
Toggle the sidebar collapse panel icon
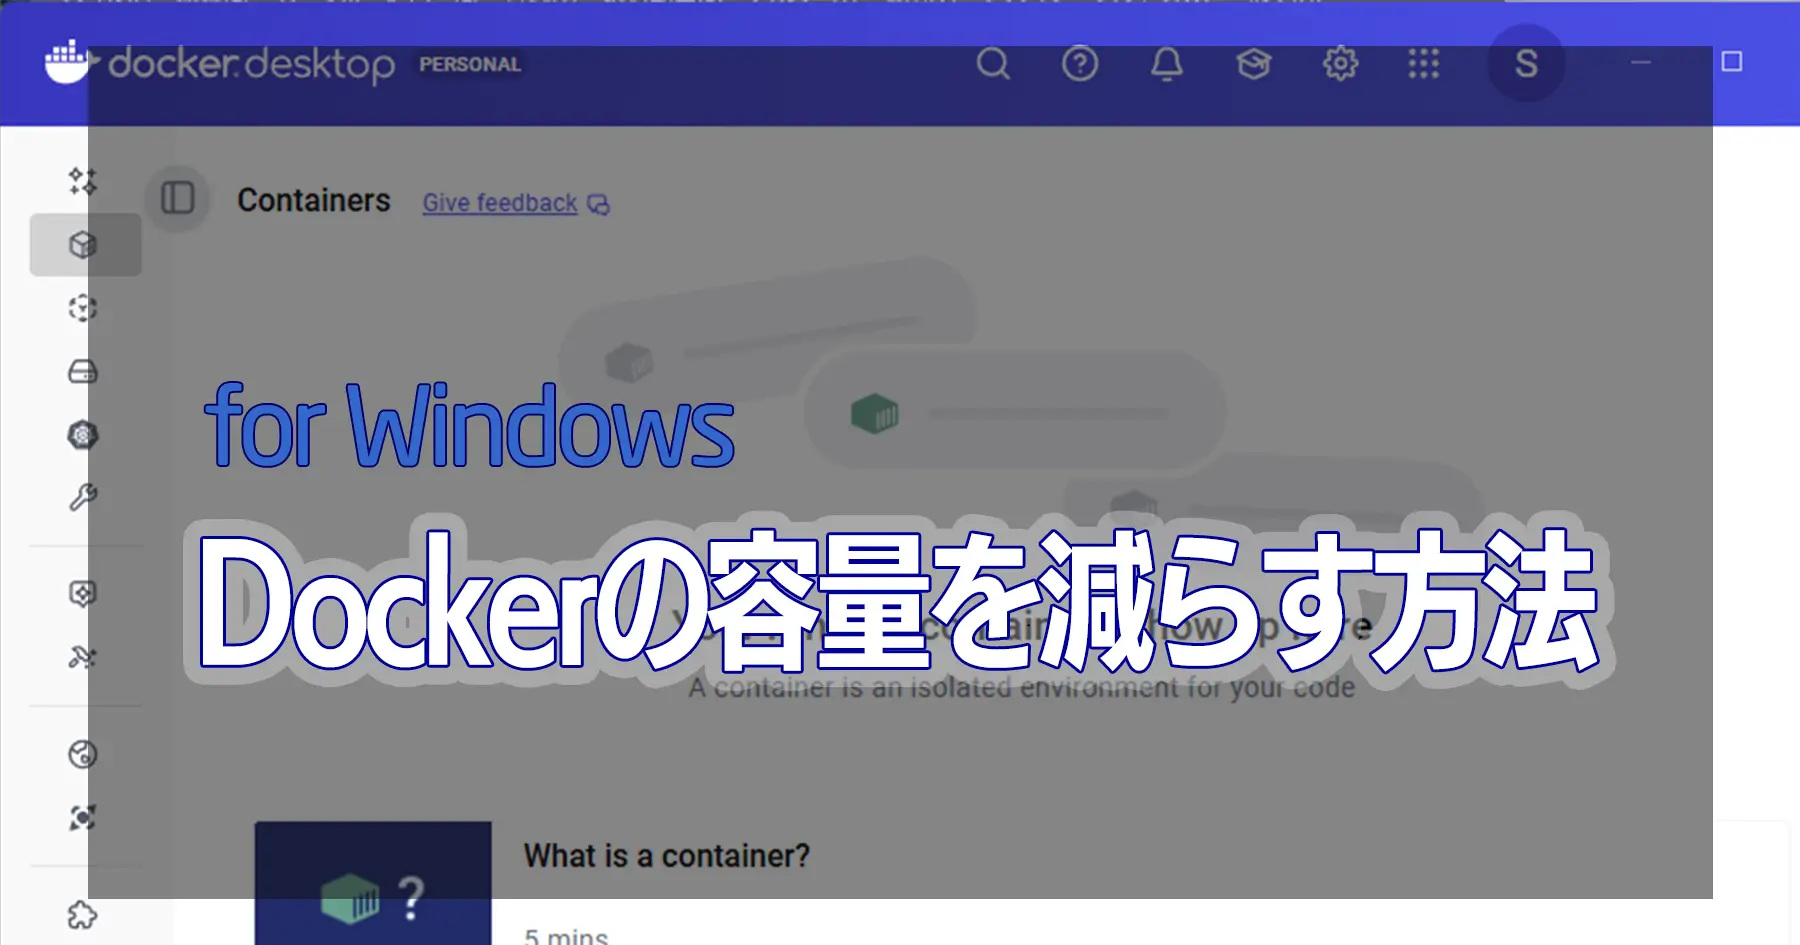(x=177, y=199)
